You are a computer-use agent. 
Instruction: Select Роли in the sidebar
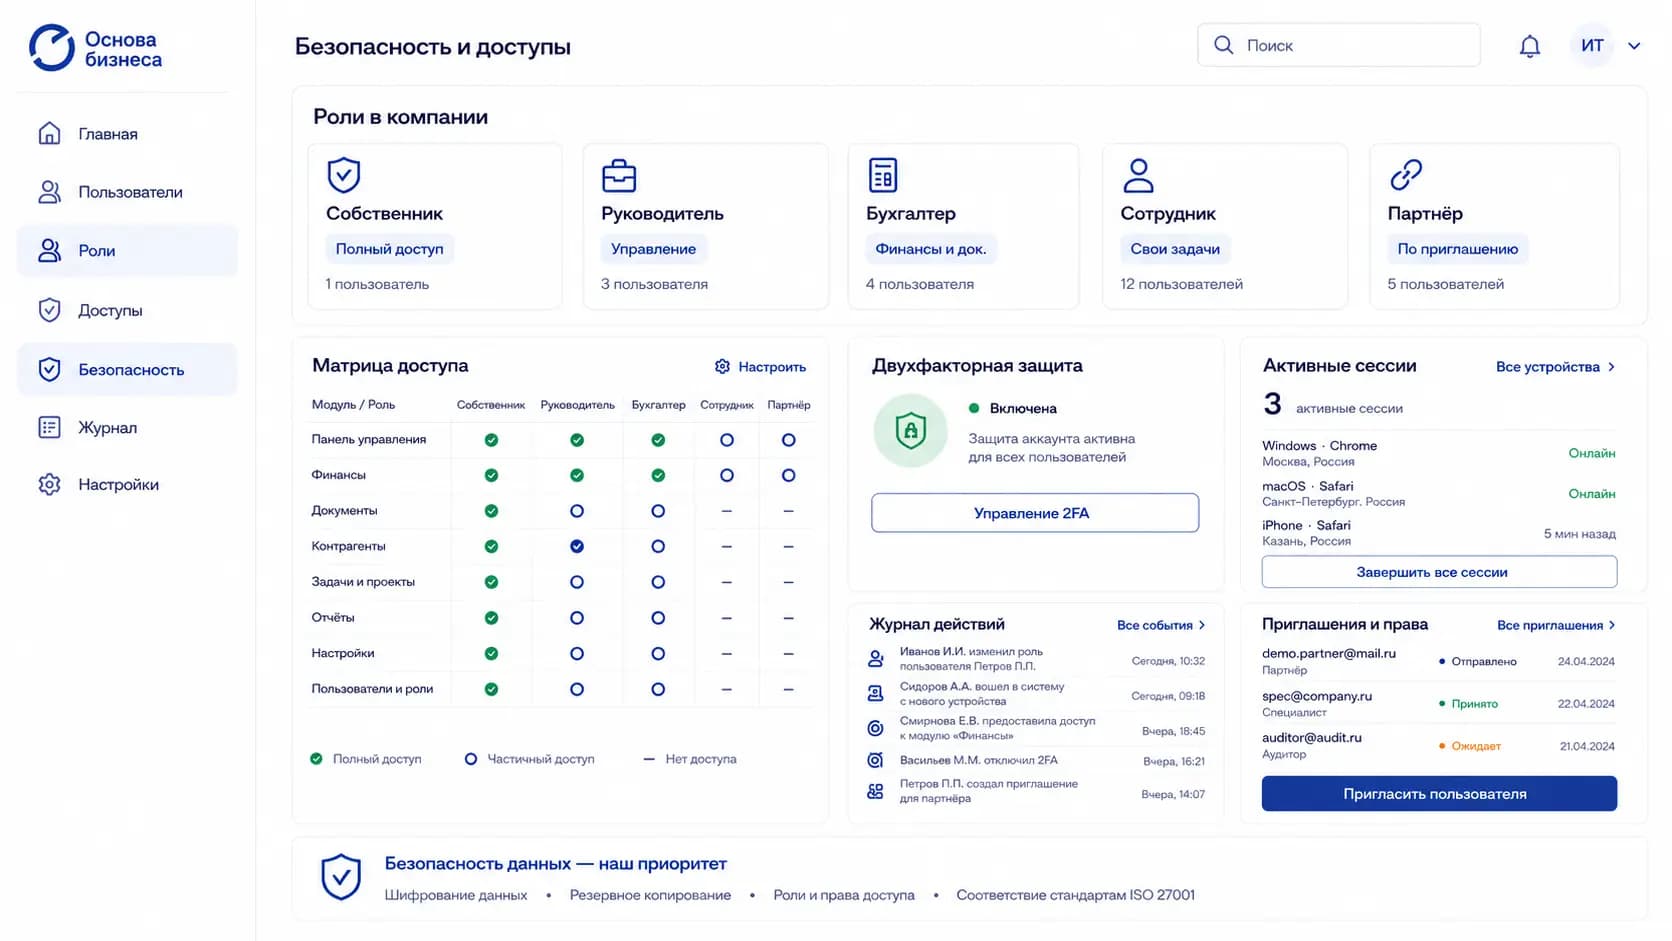(x=127, y=251)
